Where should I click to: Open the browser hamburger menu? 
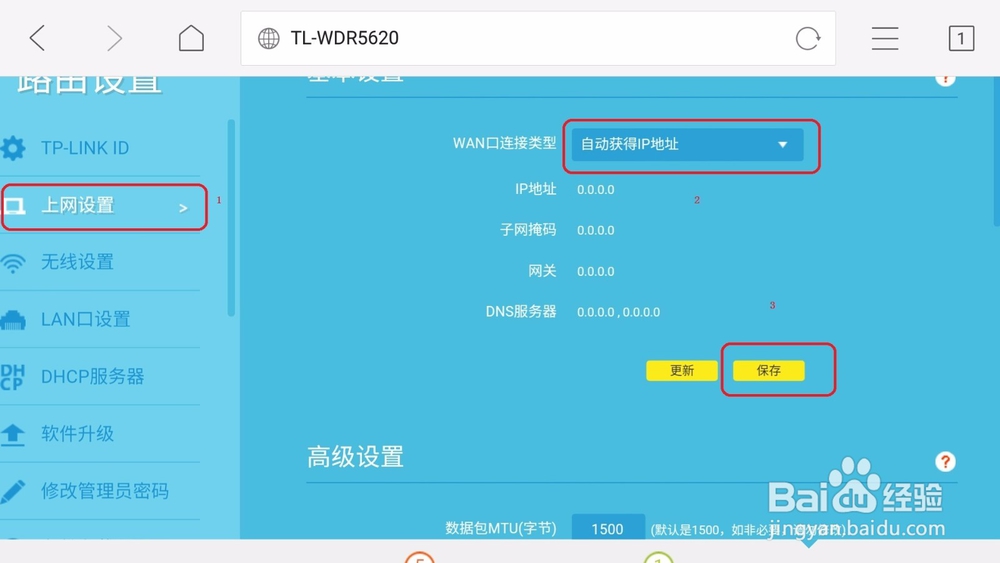(885, 38)
